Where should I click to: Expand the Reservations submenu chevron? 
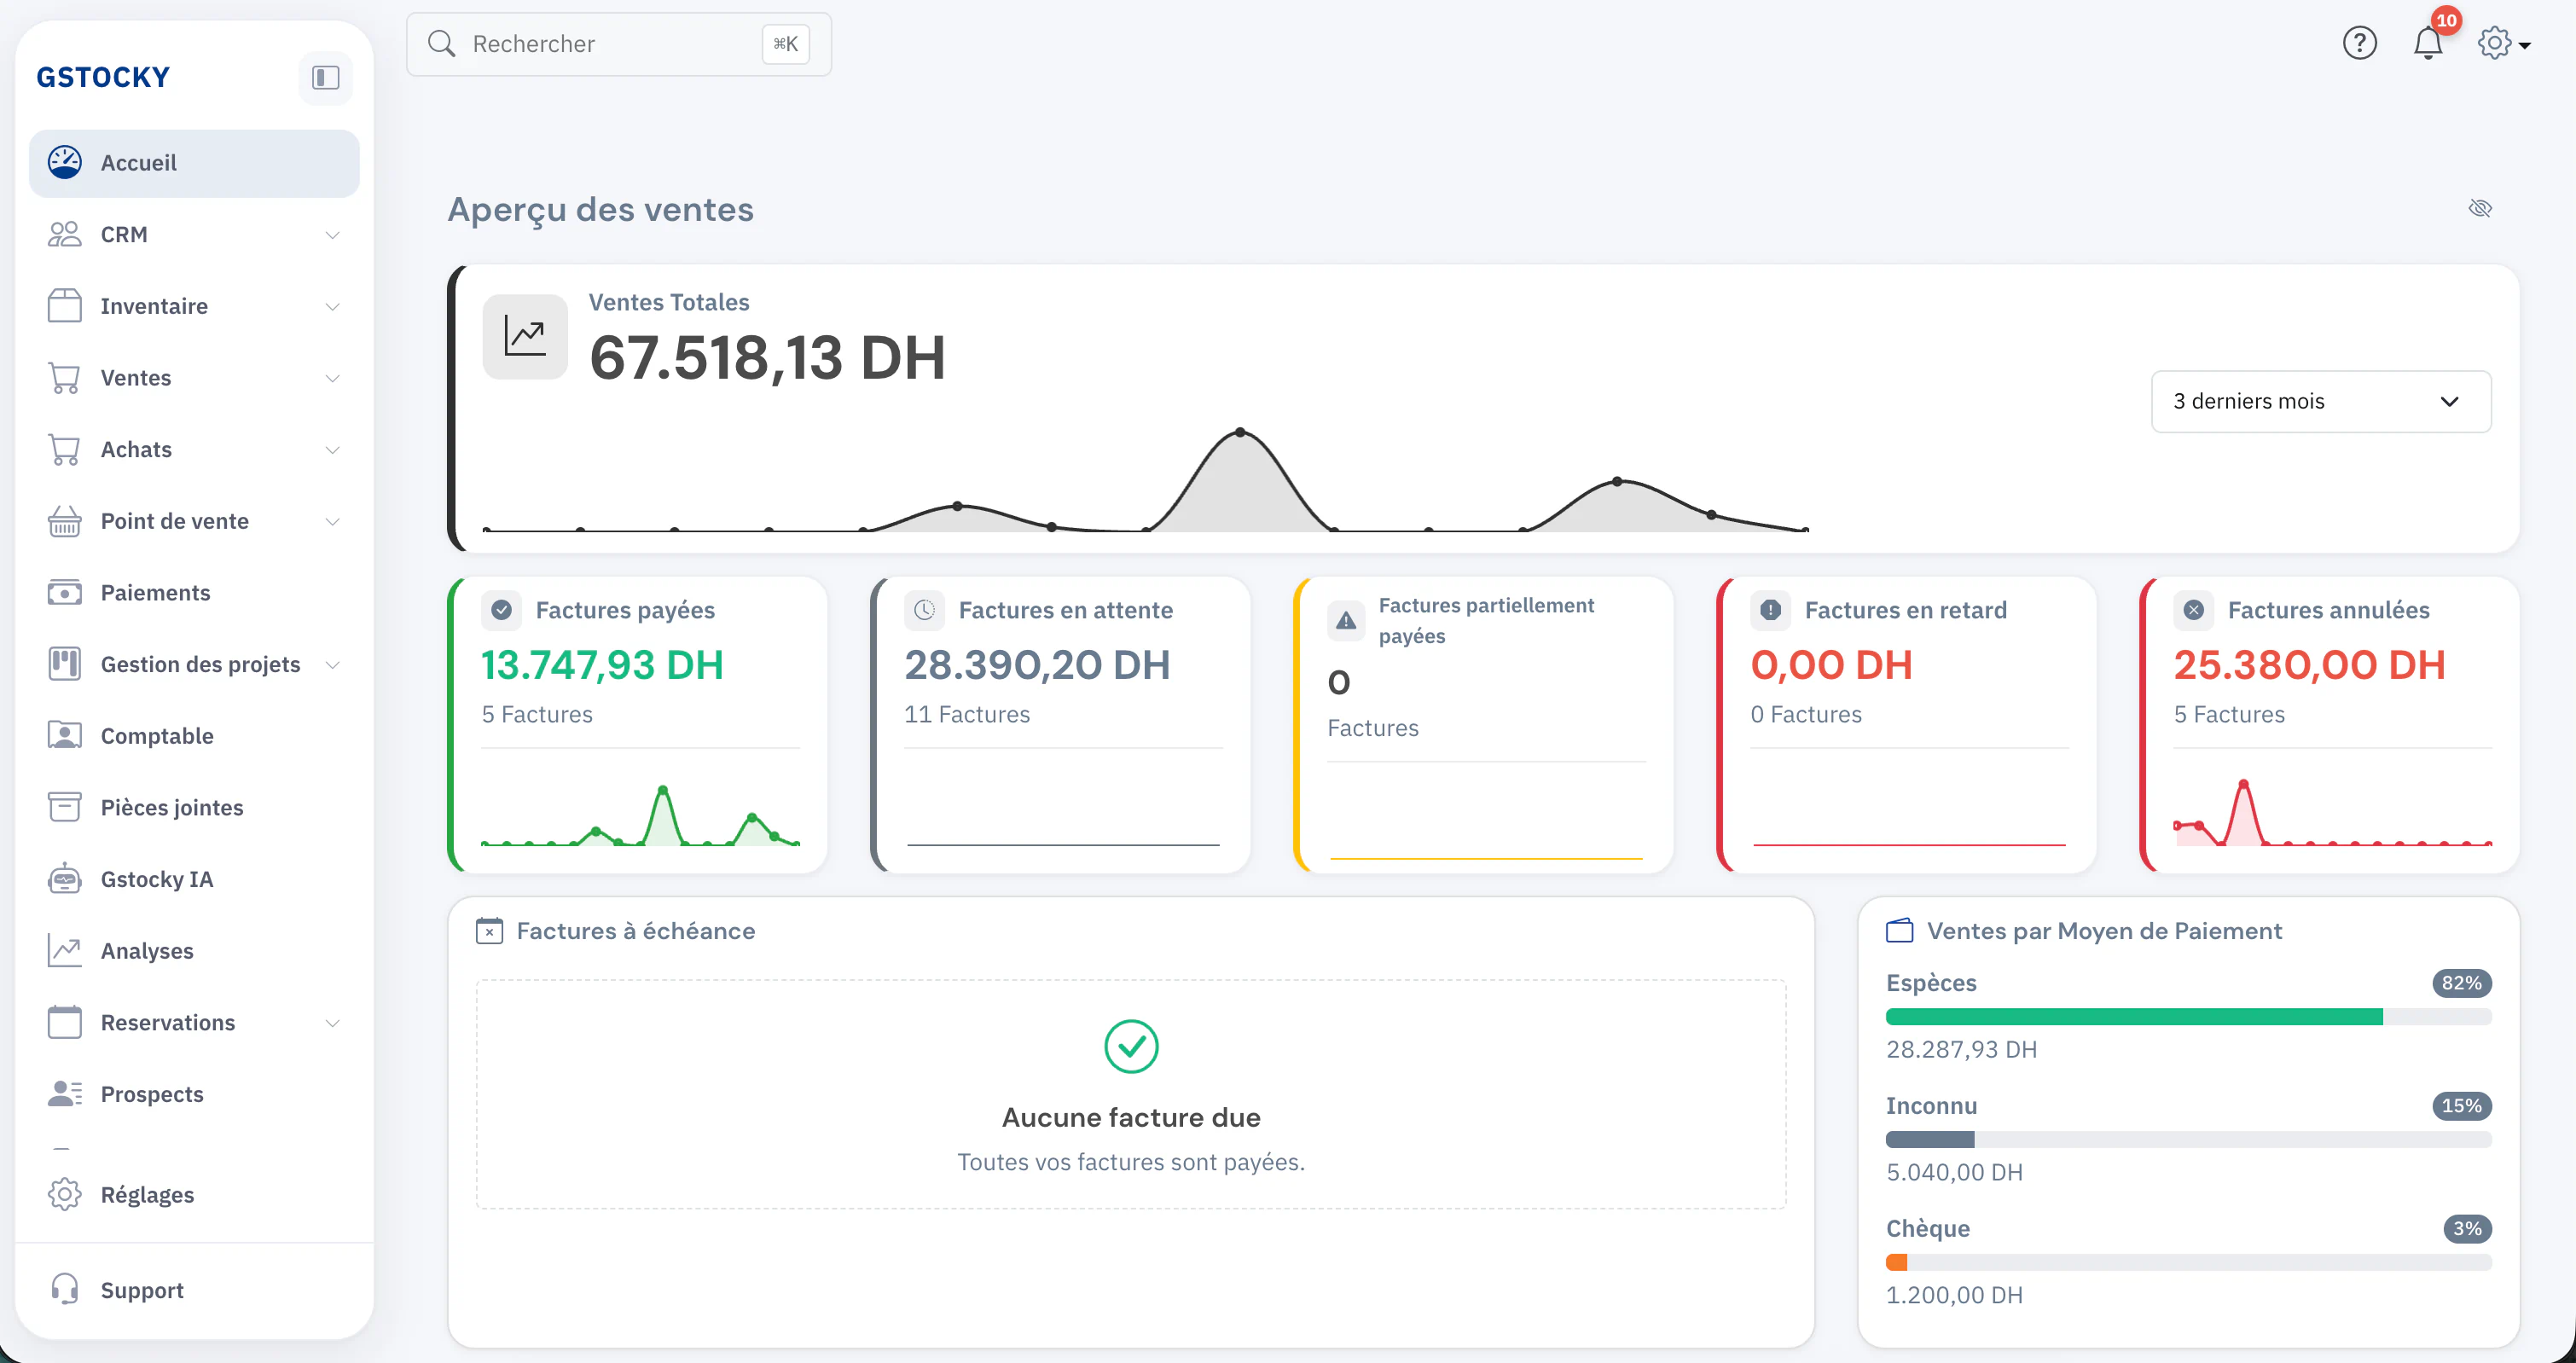(x=333, y=1023)
